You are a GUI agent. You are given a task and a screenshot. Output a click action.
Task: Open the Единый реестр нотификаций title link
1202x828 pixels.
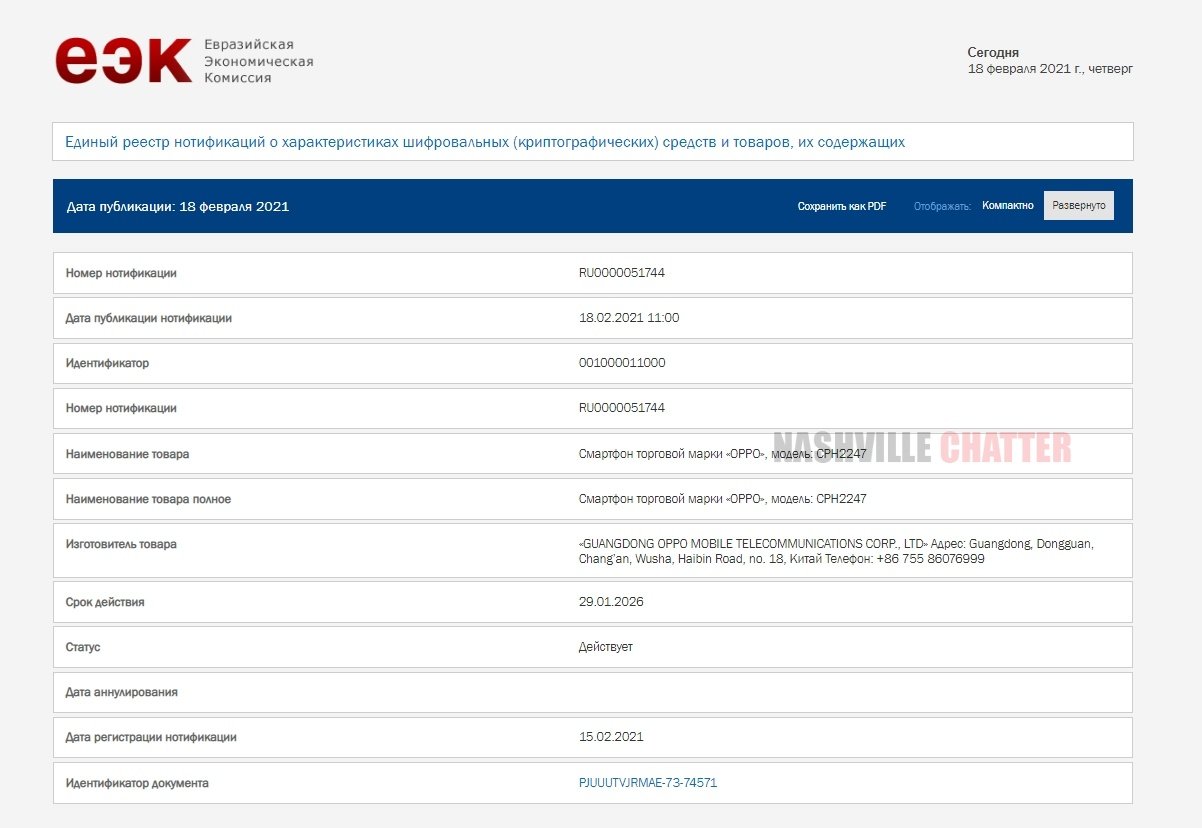tap(485, 142)
